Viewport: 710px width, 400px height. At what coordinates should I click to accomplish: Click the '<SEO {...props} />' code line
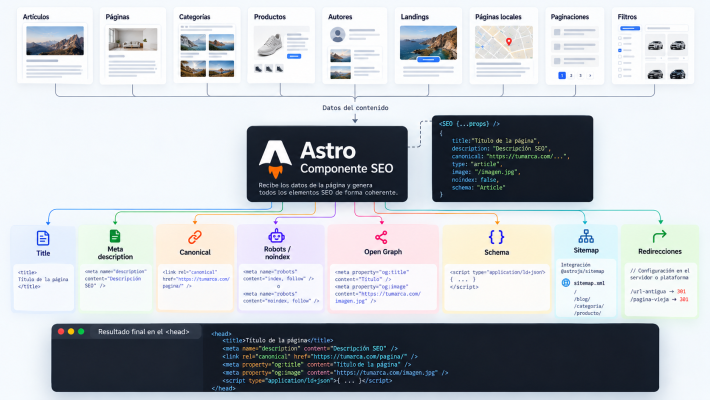[469, 124]
